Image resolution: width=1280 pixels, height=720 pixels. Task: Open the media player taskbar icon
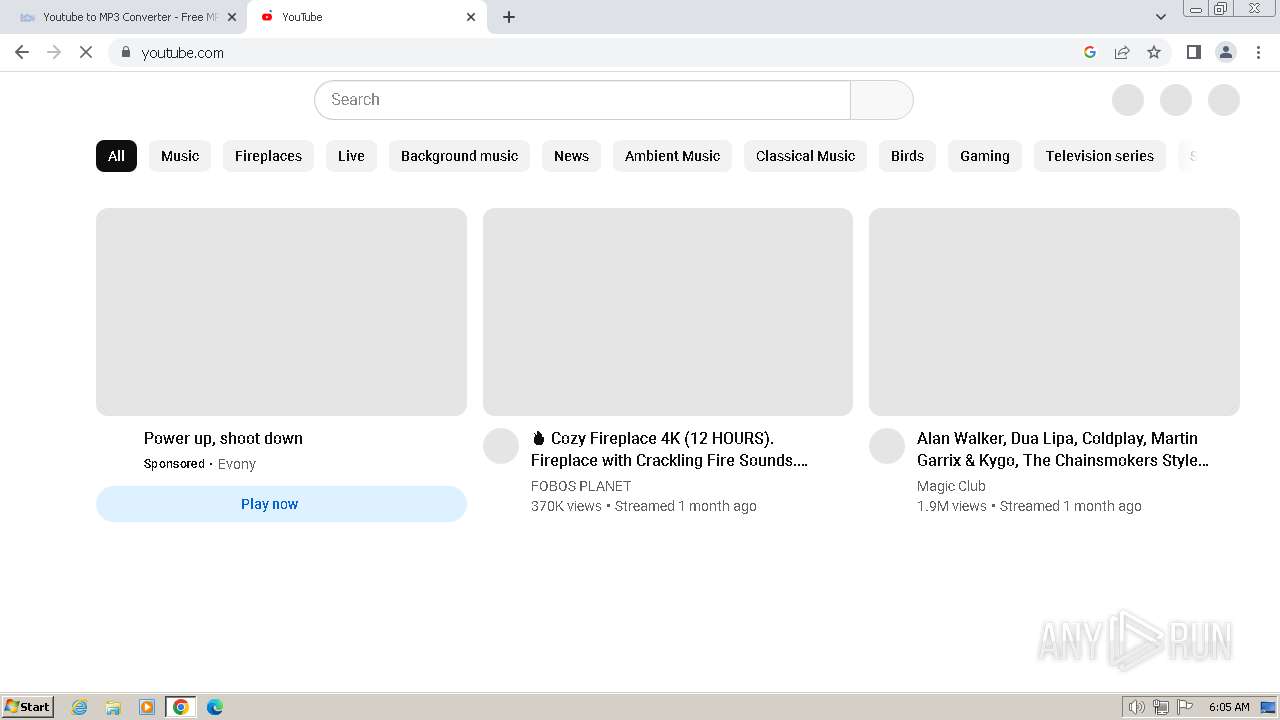(x=147, y=707)
